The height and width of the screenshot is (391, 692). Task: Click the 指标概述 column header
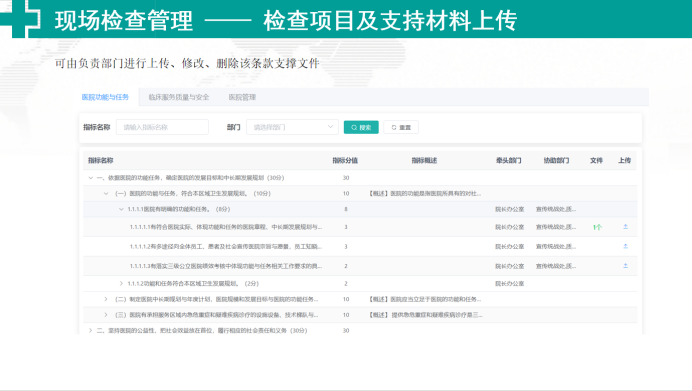pyautogui.click(x=424, y=160)
